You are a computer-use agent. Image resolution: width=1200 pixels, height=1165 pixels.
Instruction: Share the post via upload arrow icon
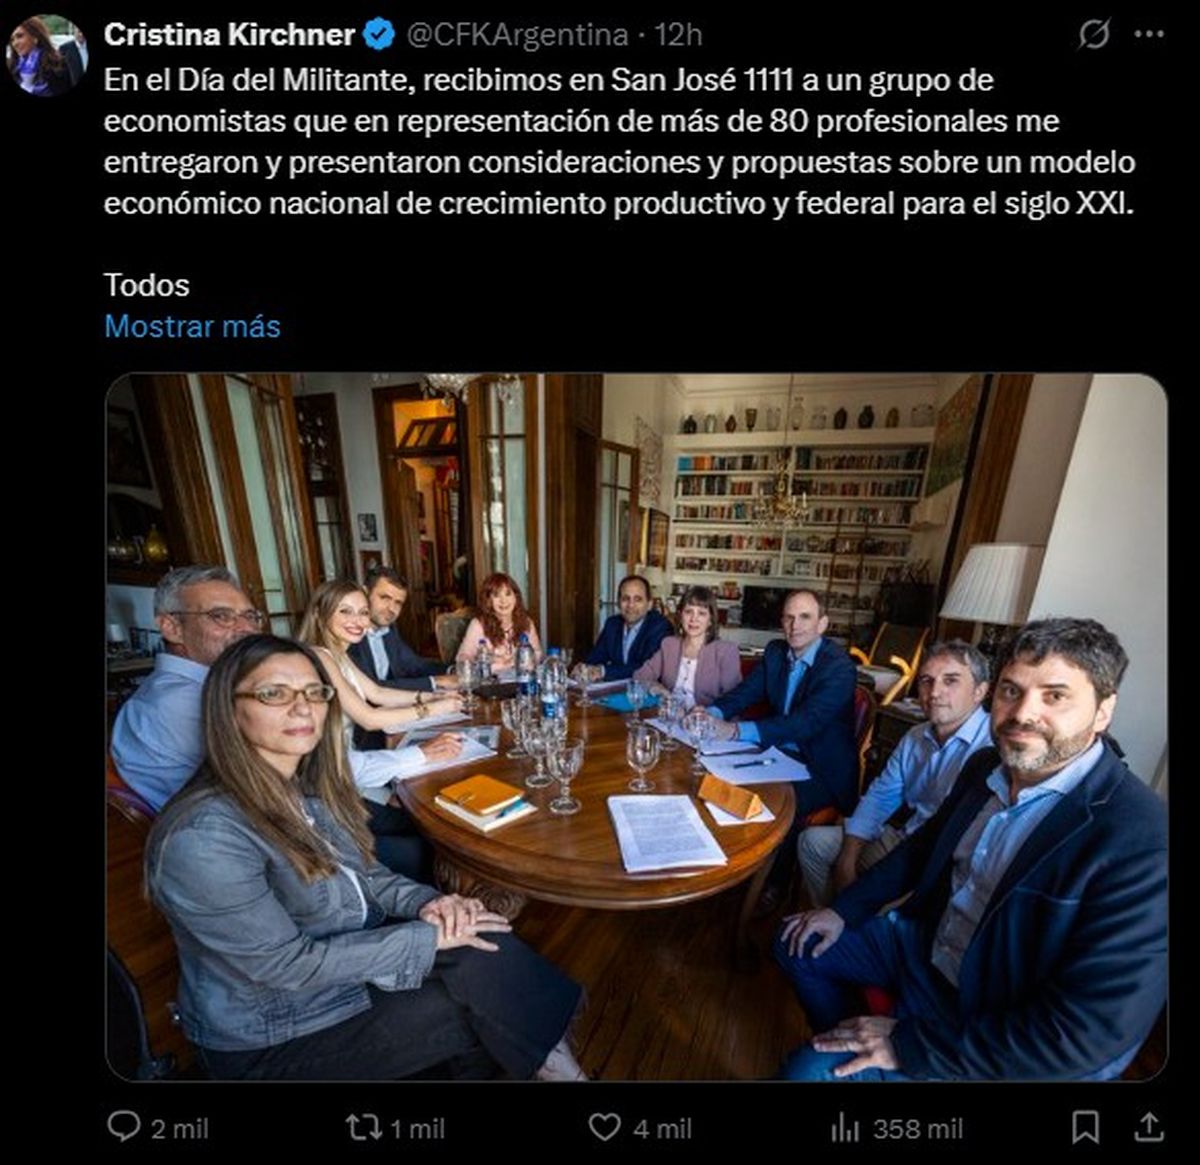click(x=1150, y=1127)
